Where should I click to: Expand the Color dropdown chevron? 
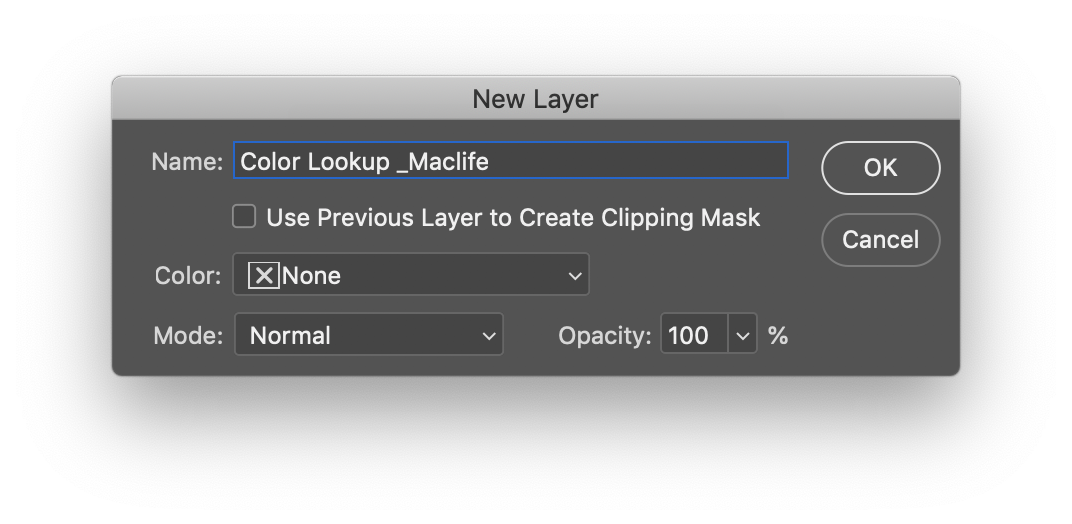click(x=575, y=276)
